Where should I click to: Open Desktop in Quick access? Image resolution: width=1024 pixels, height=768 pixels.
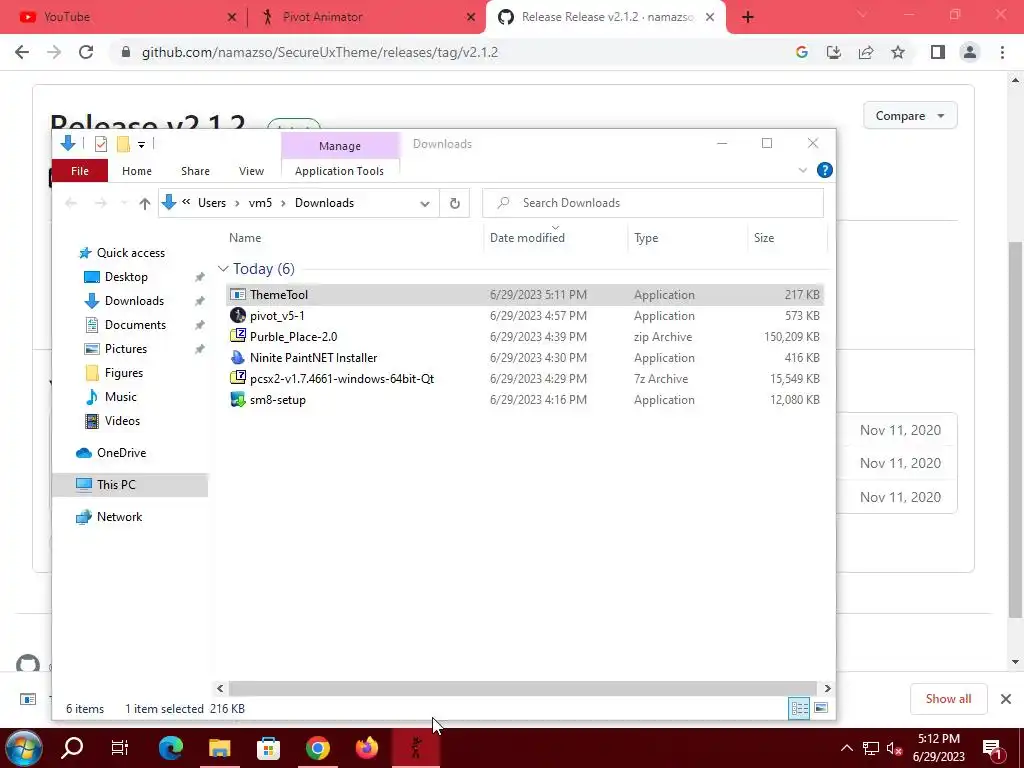[126, 277]
